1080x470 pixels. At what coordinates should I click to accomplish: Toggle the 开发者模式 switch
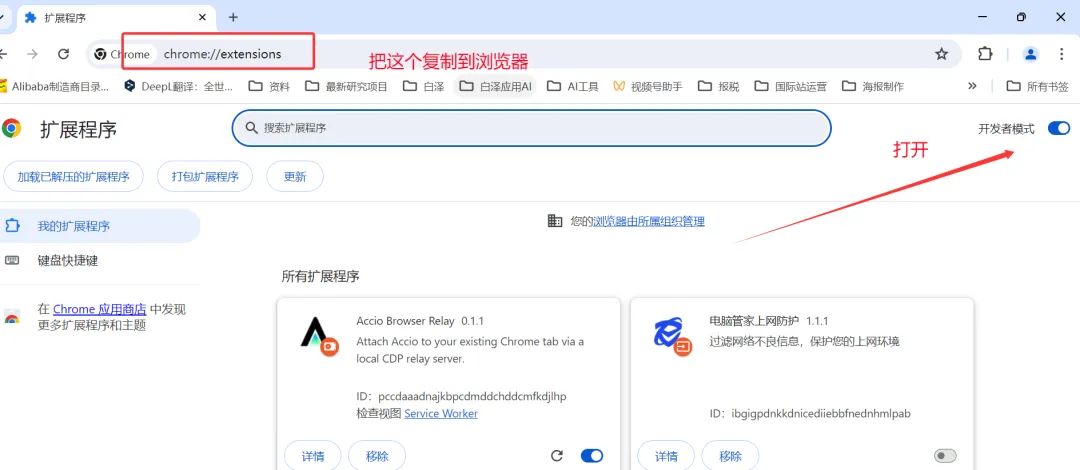1059,128
